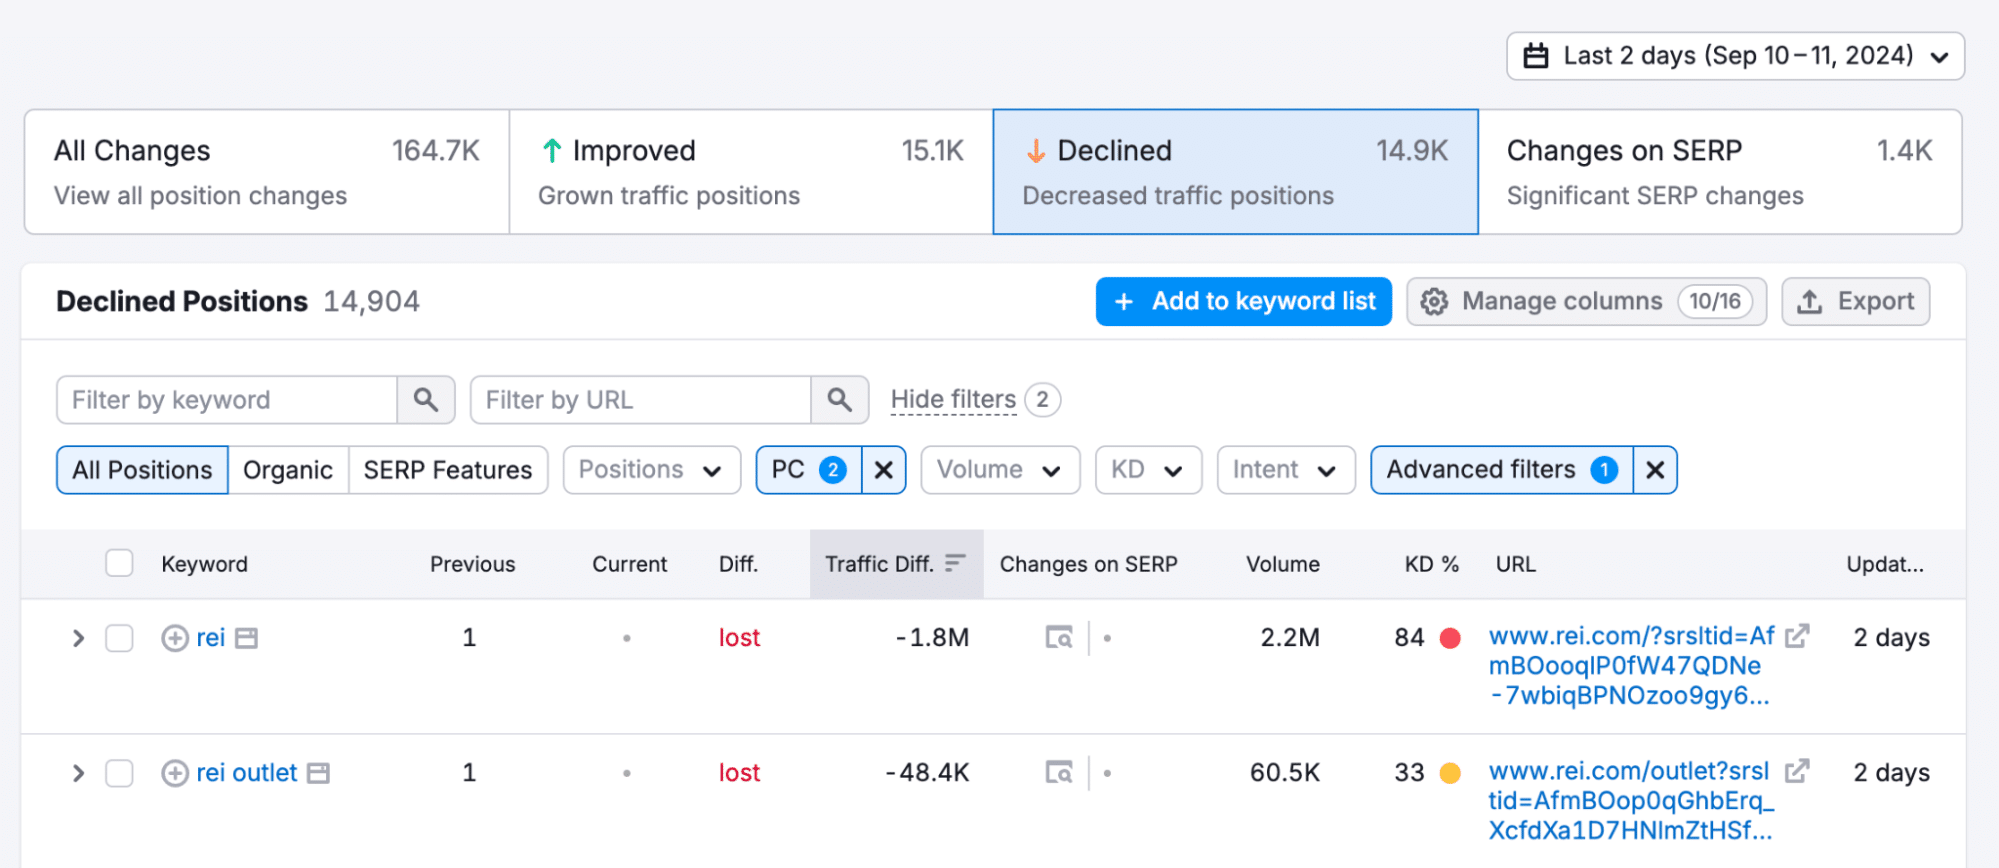Open SERP features icon next to 'rei outlet'
Viewport: 1999px width, 868px height.
[318, 773]
